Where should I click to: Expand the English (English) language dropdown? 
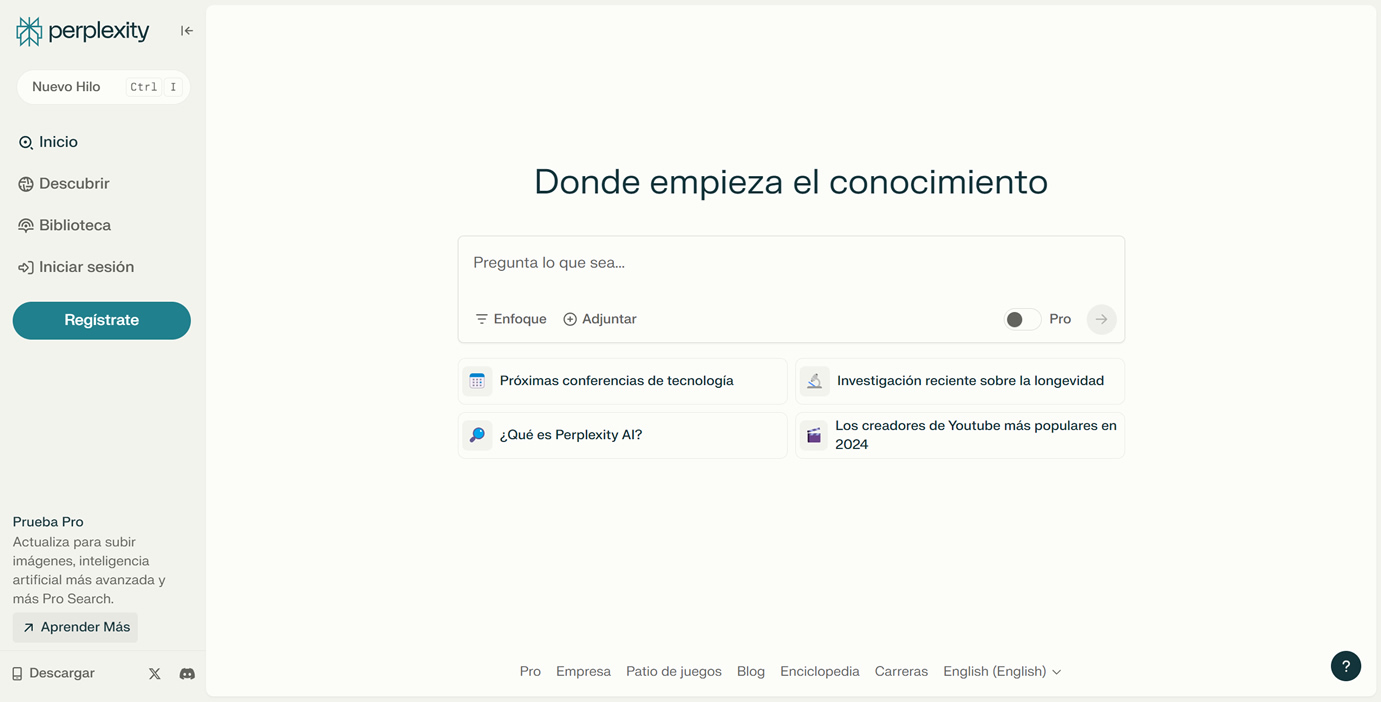(1002, 672)
